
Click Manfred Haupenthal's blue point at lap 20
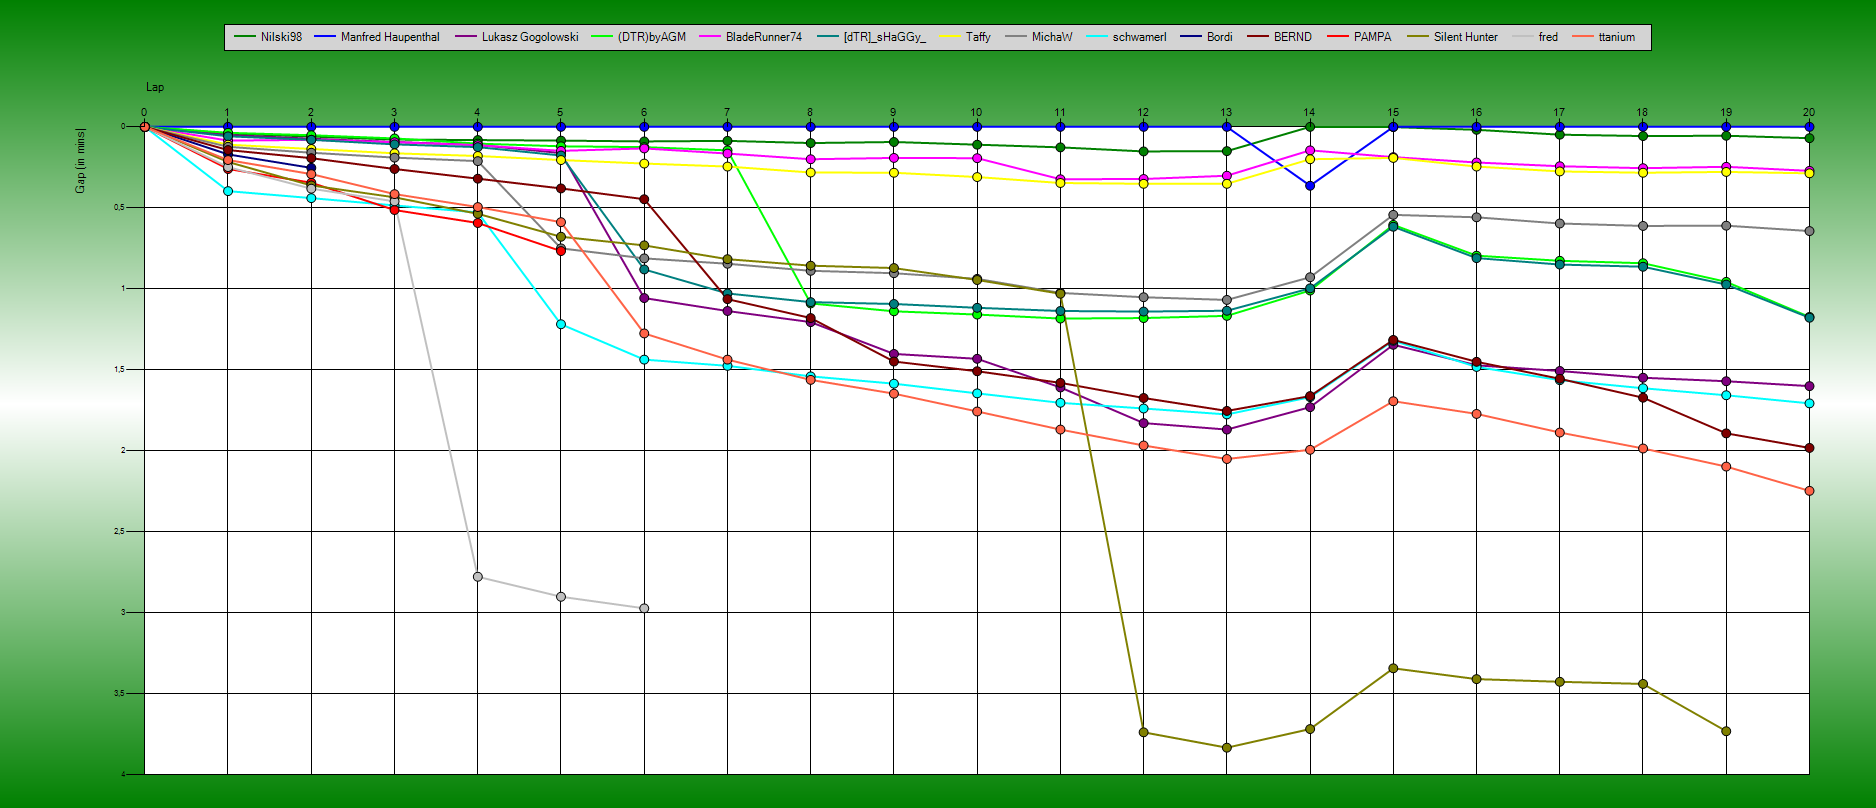point(1809,127)
